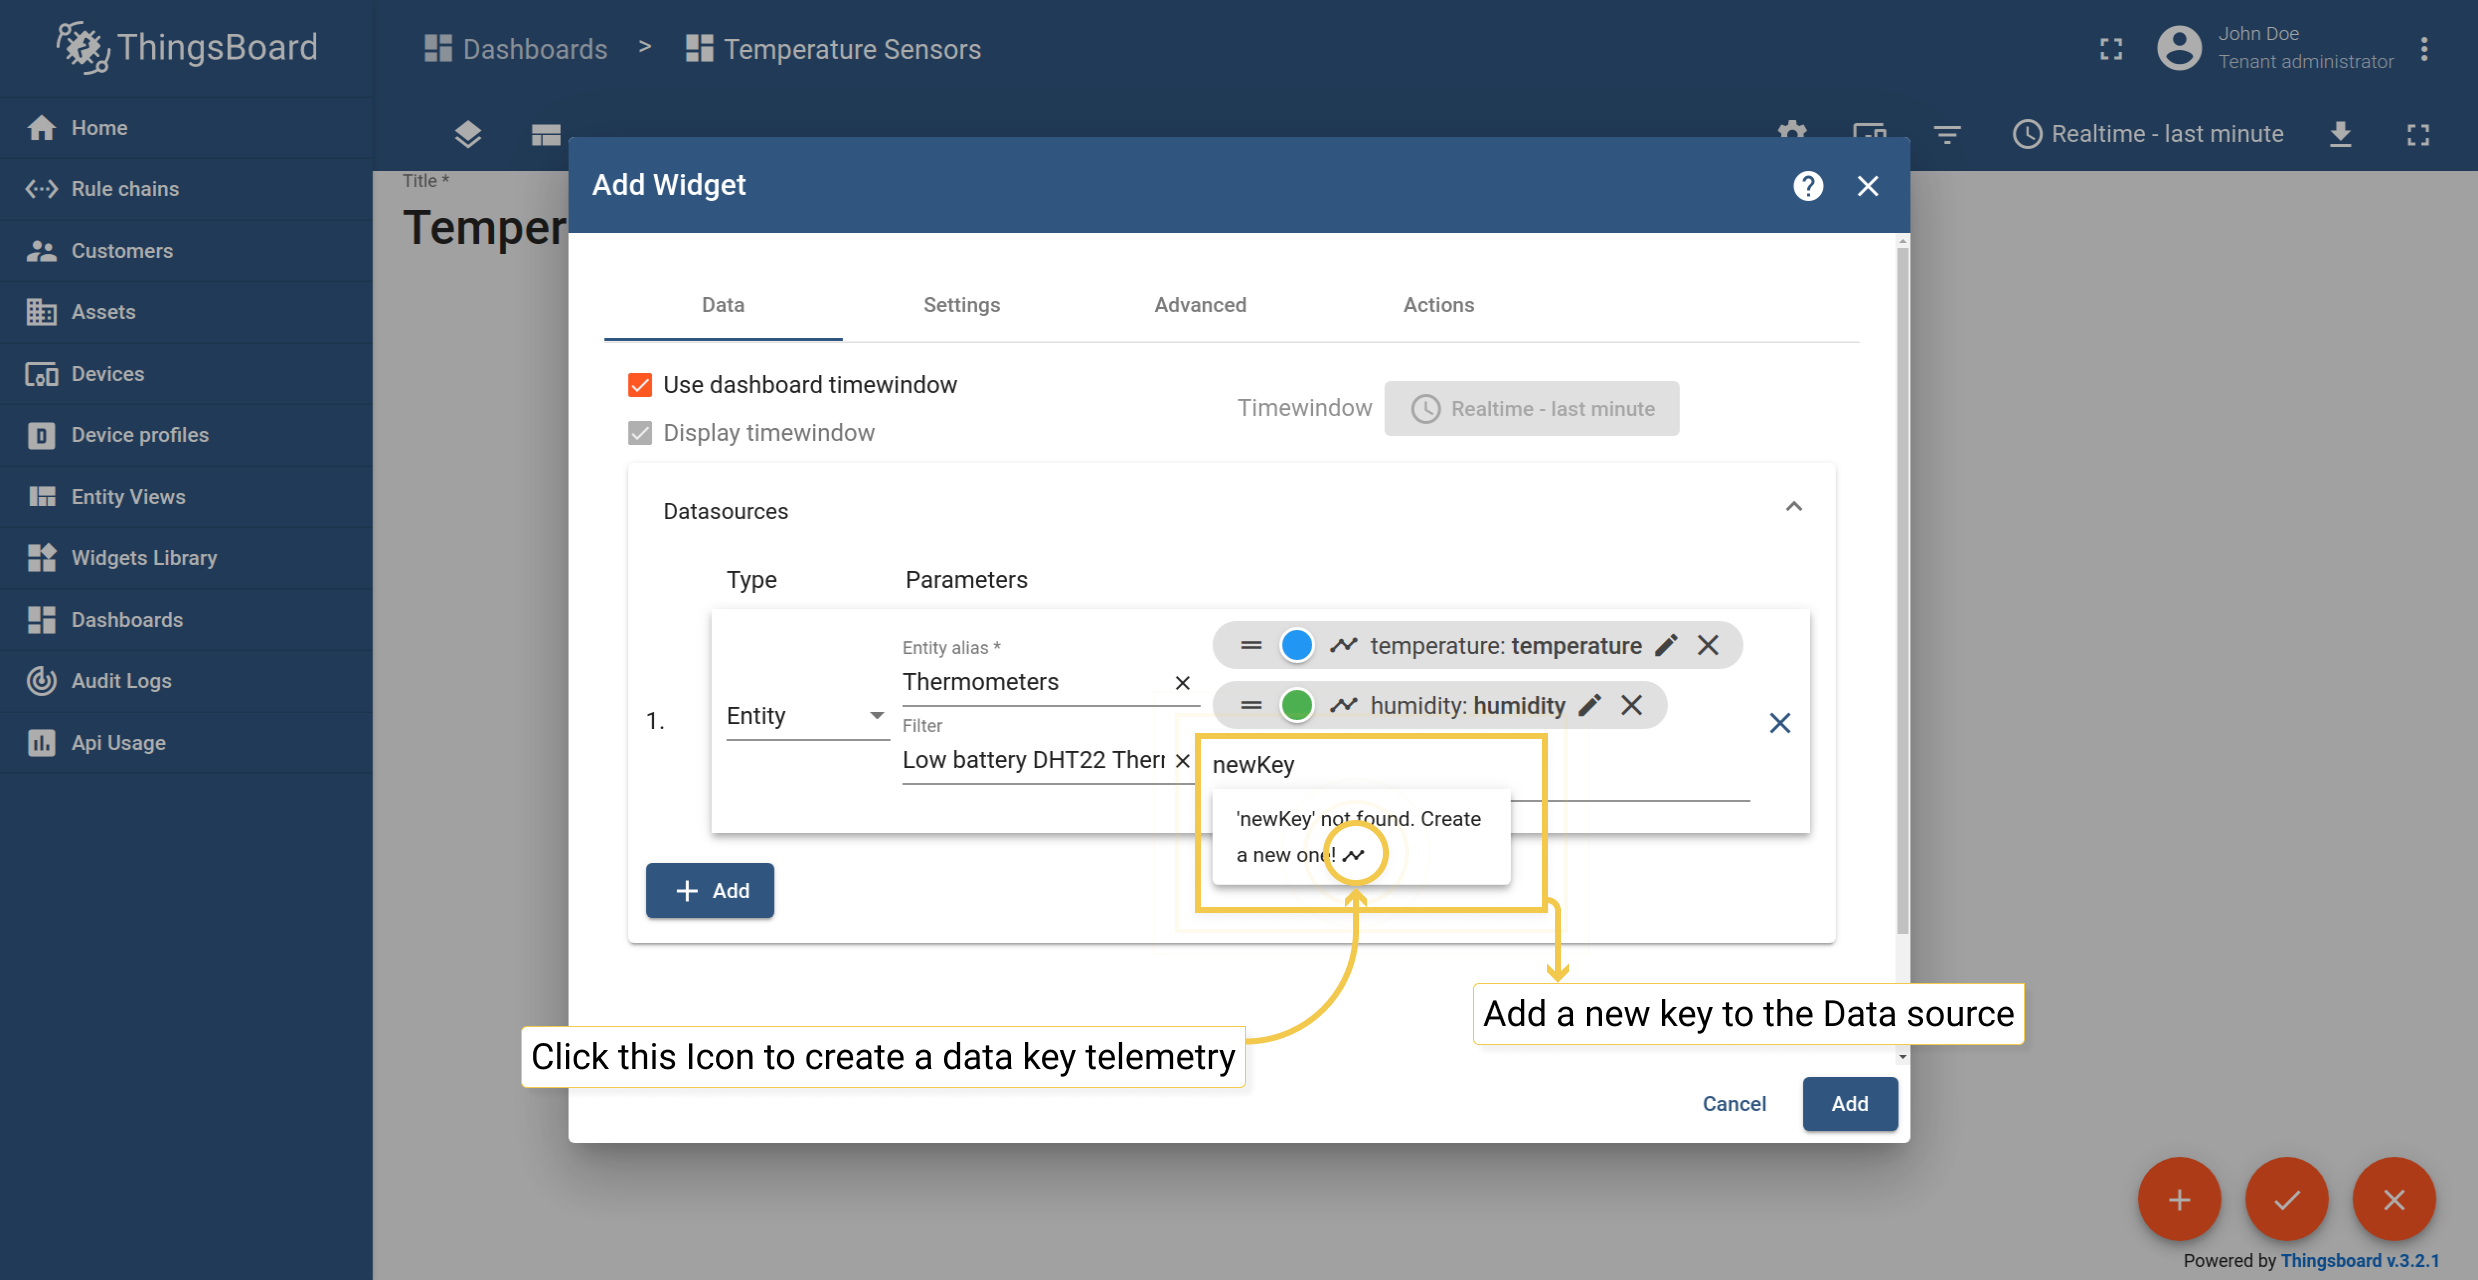The height and width of the screenshot is (1280, 2478).
Task: Close the Add Widget dialog
Action: 1868,186
